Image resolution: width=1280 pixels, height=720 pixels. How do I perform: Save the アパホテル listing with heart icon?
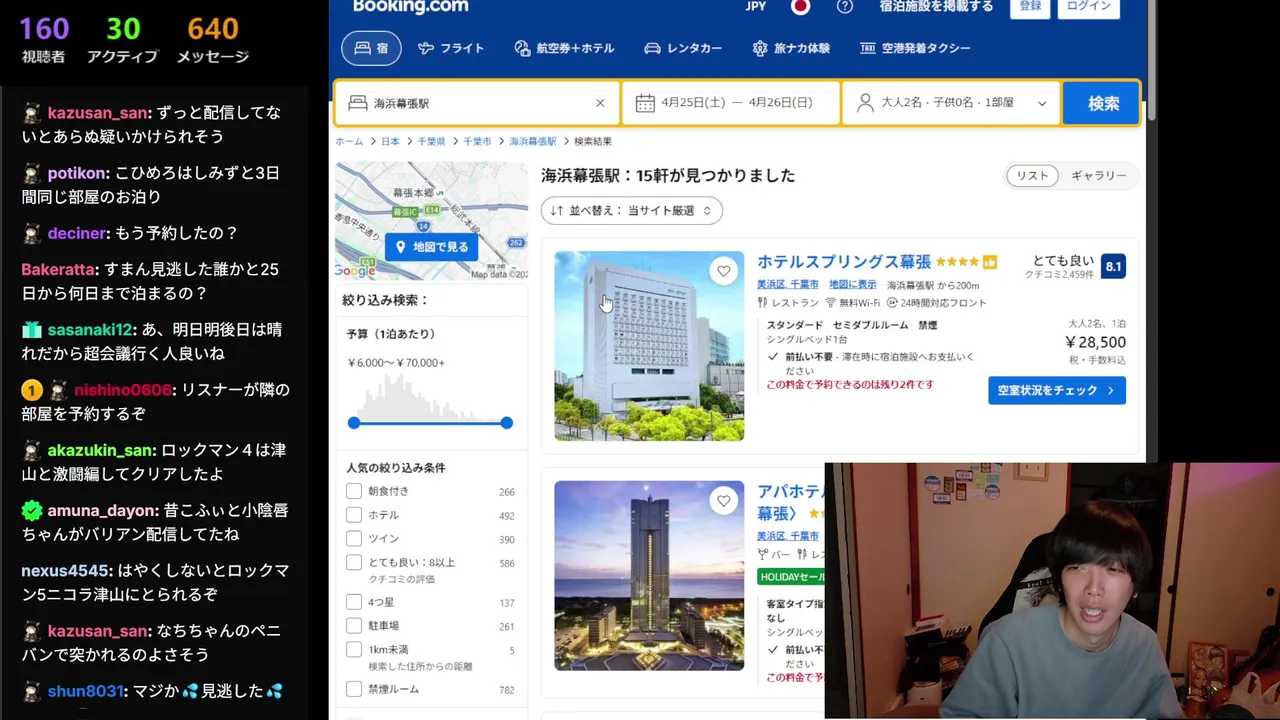click(724, 501)
